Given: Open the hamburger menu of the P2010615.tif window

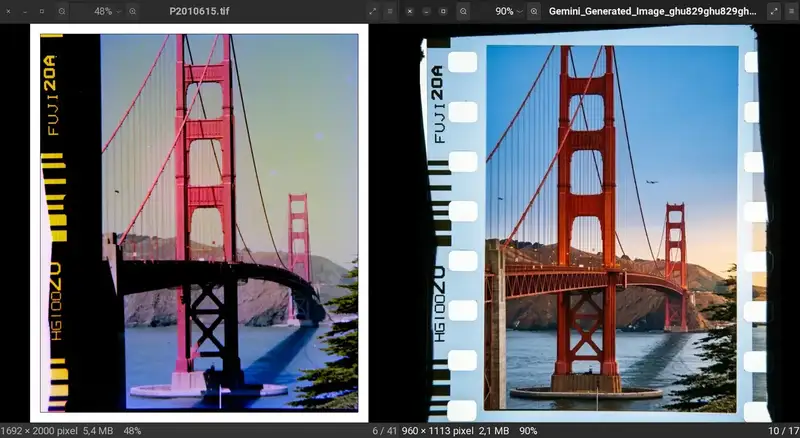Looking at the screenshot, I should pyautogui.click(x=390, y=11).
